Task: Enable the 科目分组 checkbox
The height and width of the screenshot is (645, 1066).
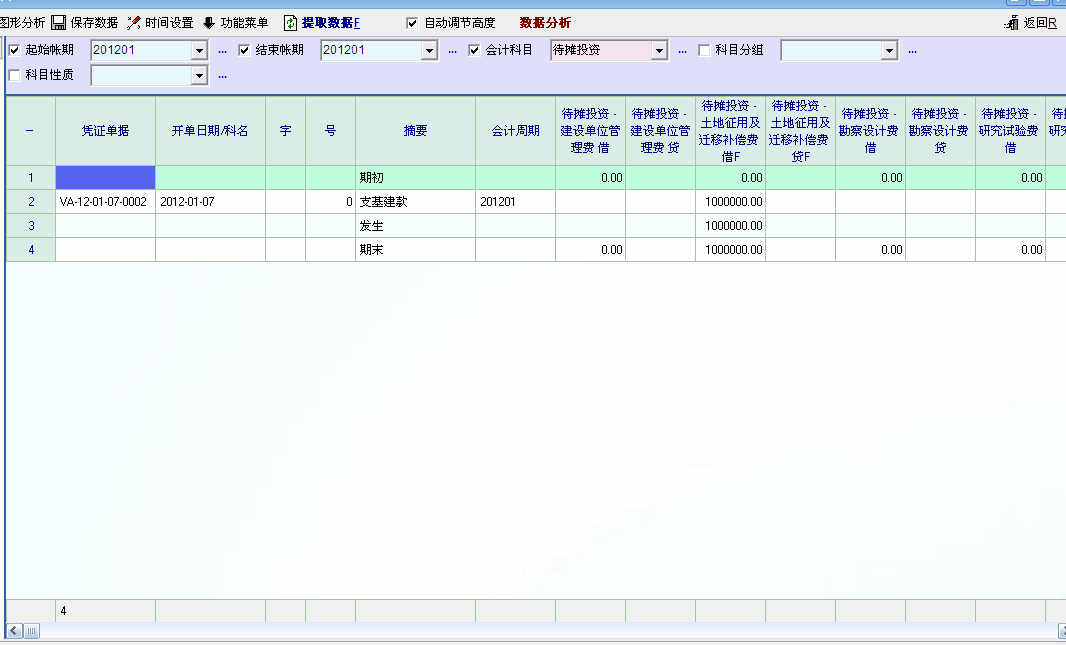Action: point(704,50)
